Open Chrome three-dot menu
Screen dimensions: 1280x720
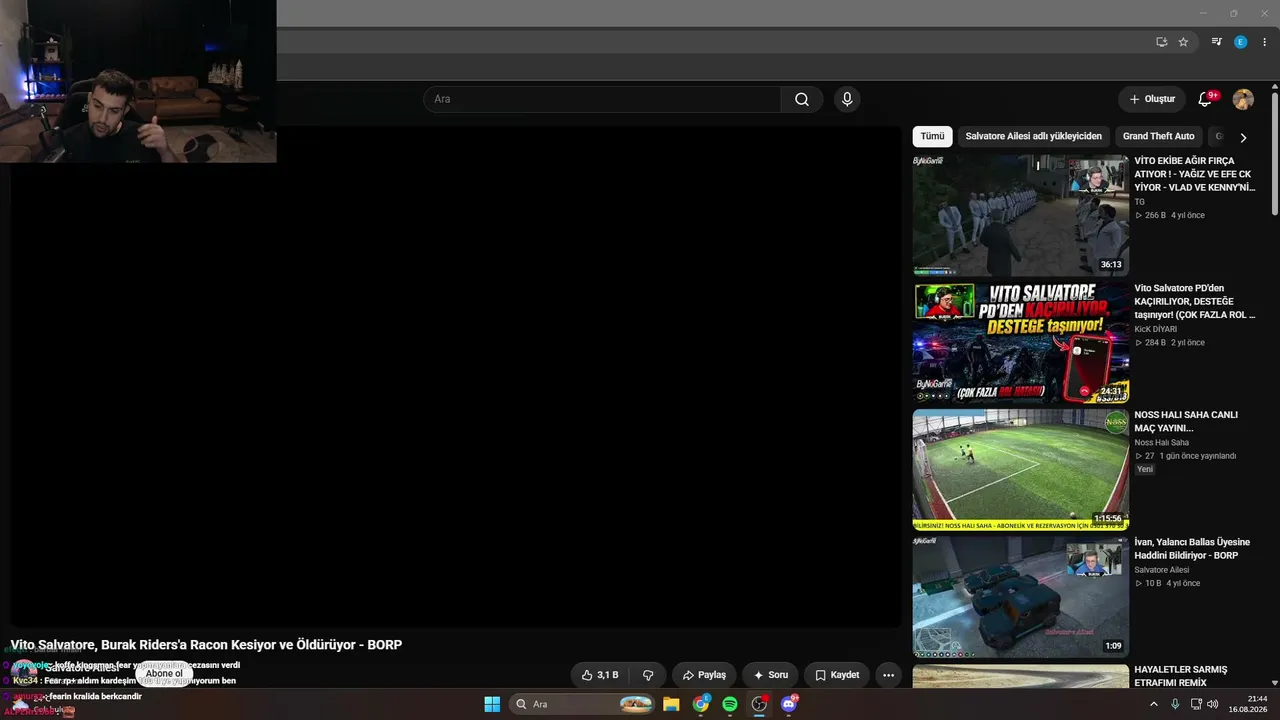pyautogui.click(x=1265, y=42)
